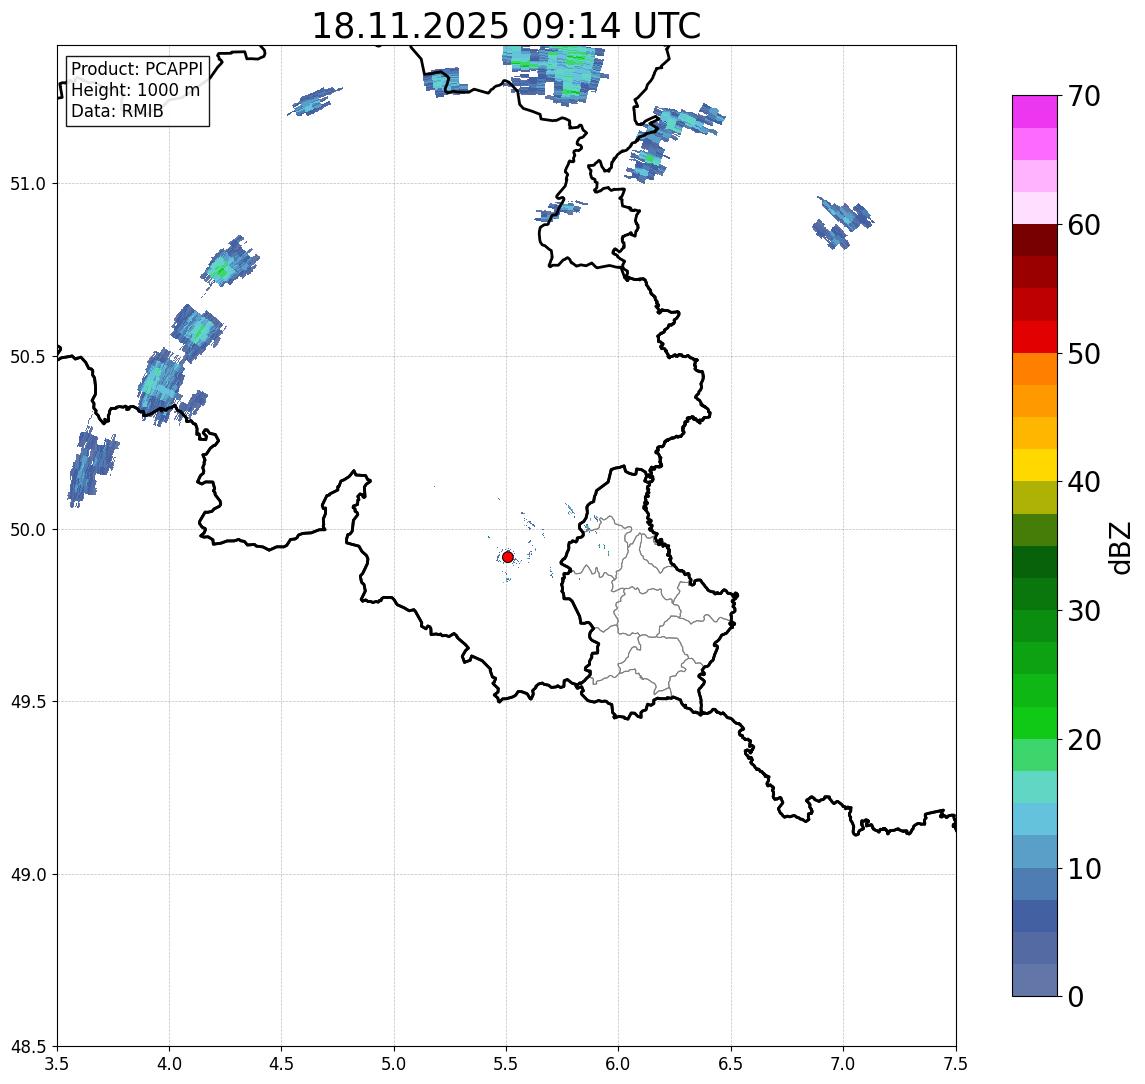Click the "Data: RMIB" legend line

tap(117, 111)
